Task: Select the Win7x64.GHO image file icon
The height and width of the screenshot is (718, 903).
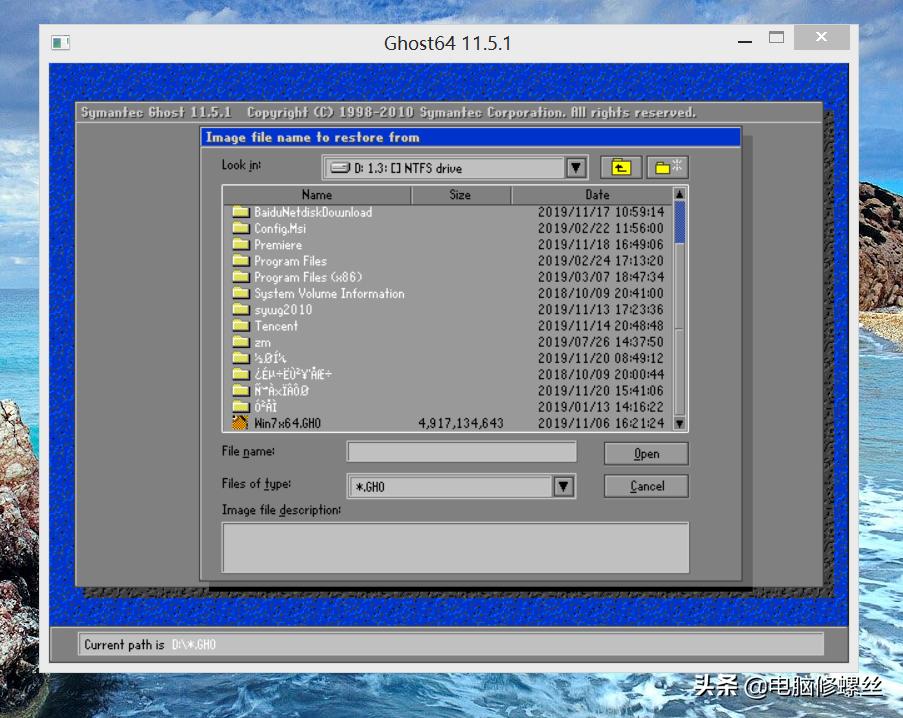Action: 240,423
